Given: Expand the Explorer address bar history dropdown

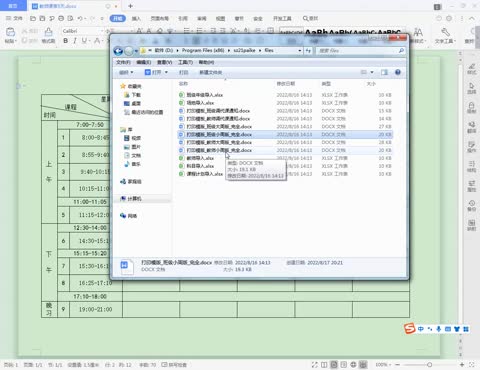Looking at the screenshot, I should [x=300, y=51].
